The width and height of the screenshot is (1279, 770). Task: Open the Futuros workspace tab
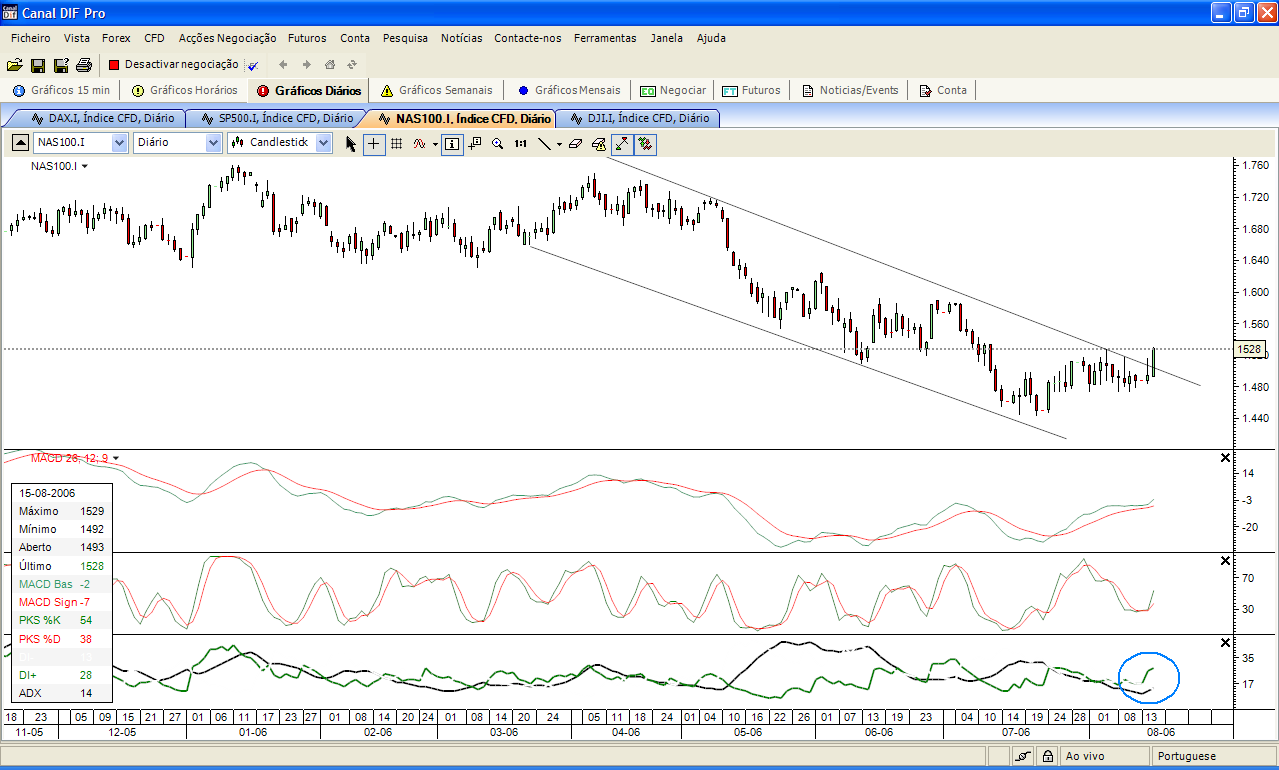tap(752, 90)
